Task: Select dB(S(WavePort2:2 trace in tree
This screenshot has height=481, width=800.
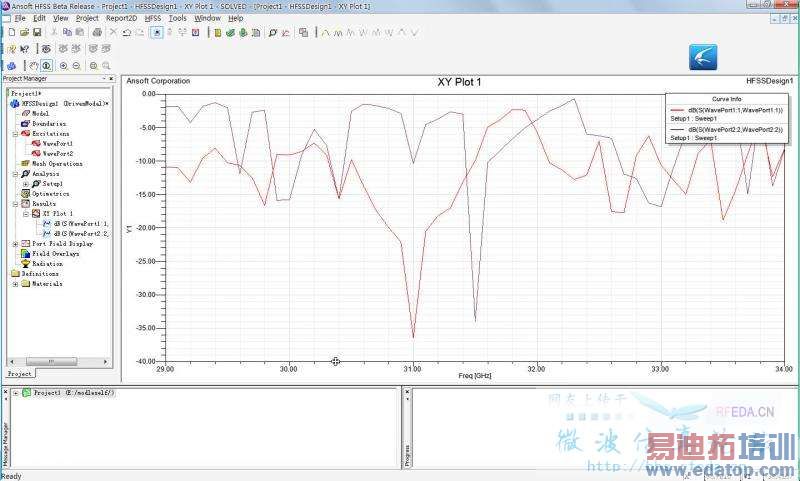Action: pos(81,234)
